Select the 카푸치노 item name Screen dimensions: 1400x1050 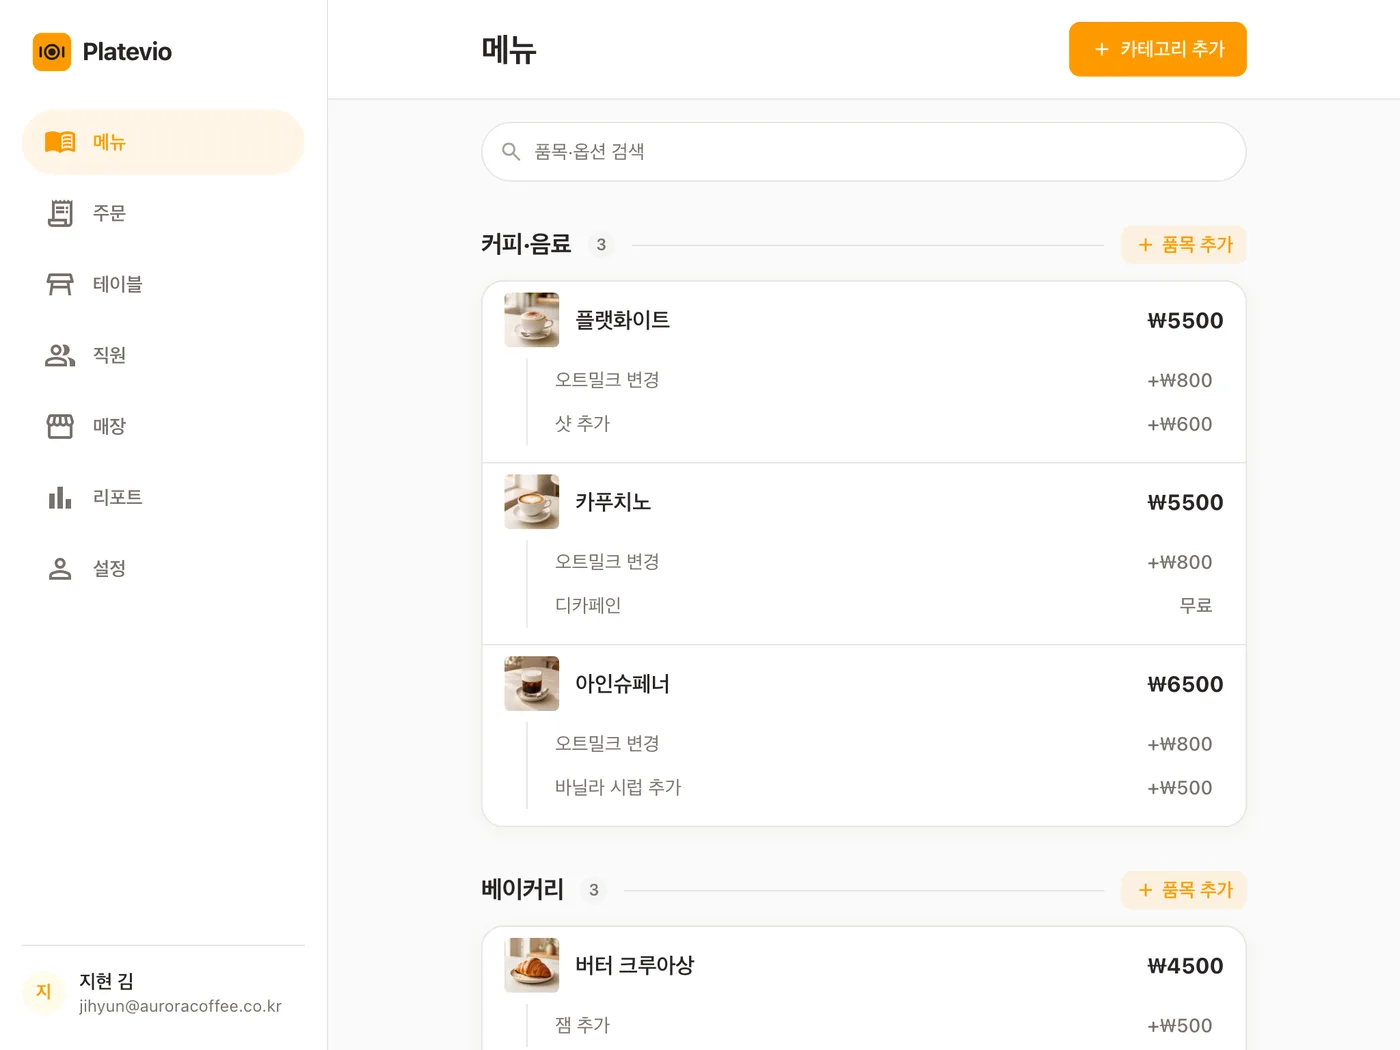coord(613,502)
